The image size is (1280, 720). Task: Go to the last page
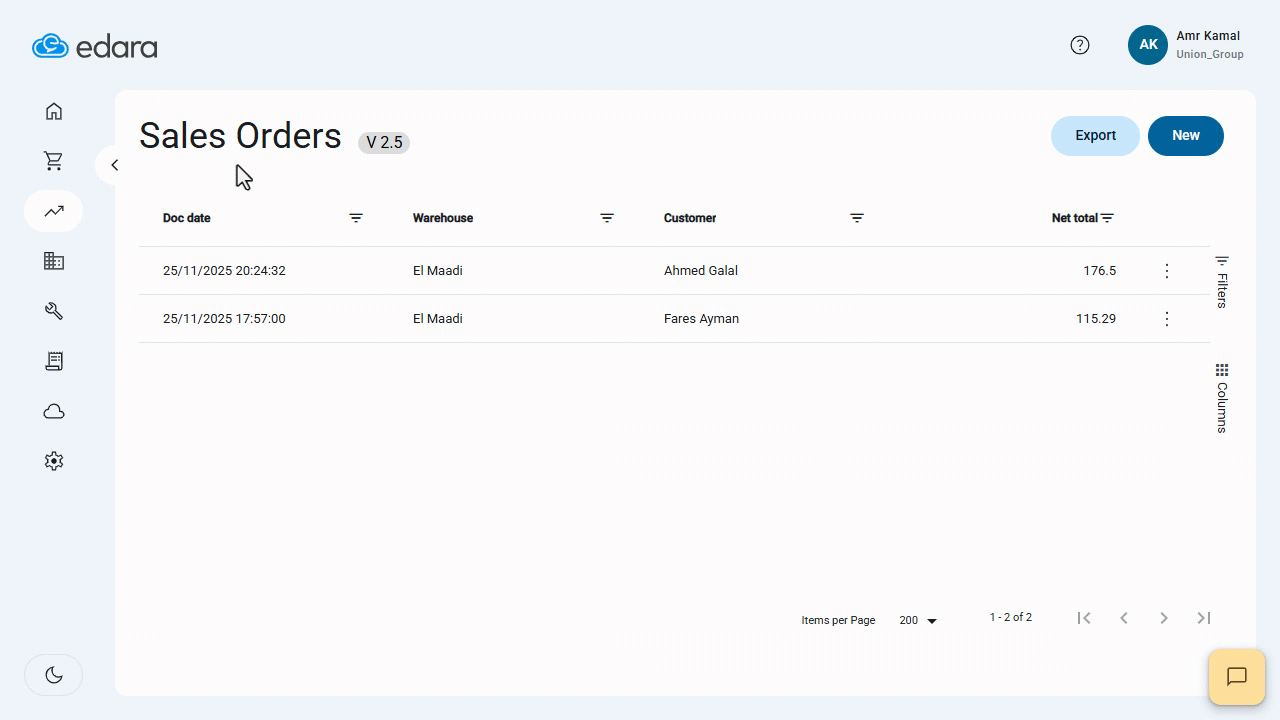(1204, 618)
